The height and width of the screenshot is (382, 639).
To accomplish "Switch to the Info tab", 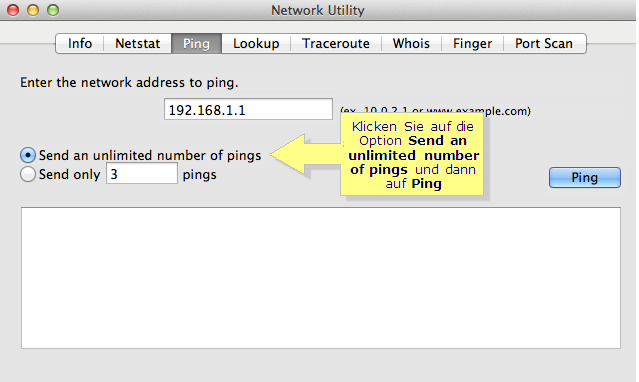I will [x=80, y=44].
